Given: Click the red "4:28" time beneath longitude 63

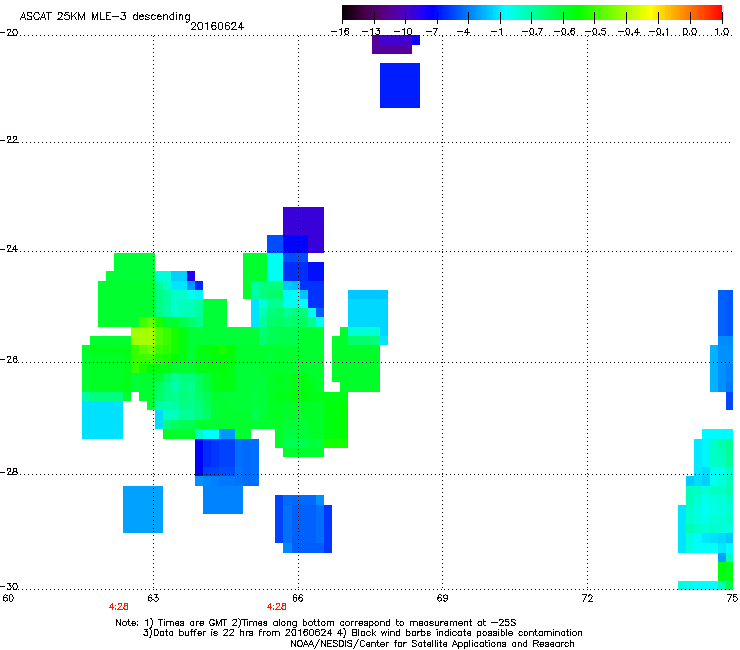Looking at the screenshot, I should pos(118,607).
